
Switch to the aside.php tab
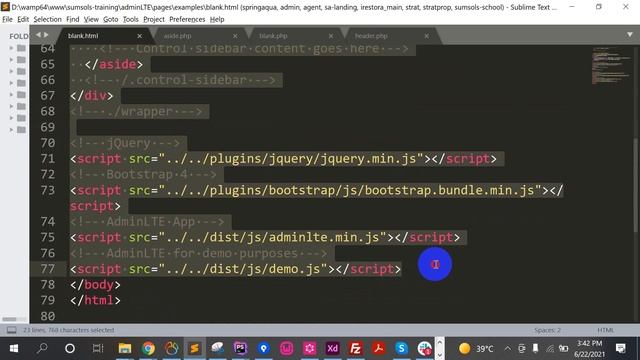point(178,36)
